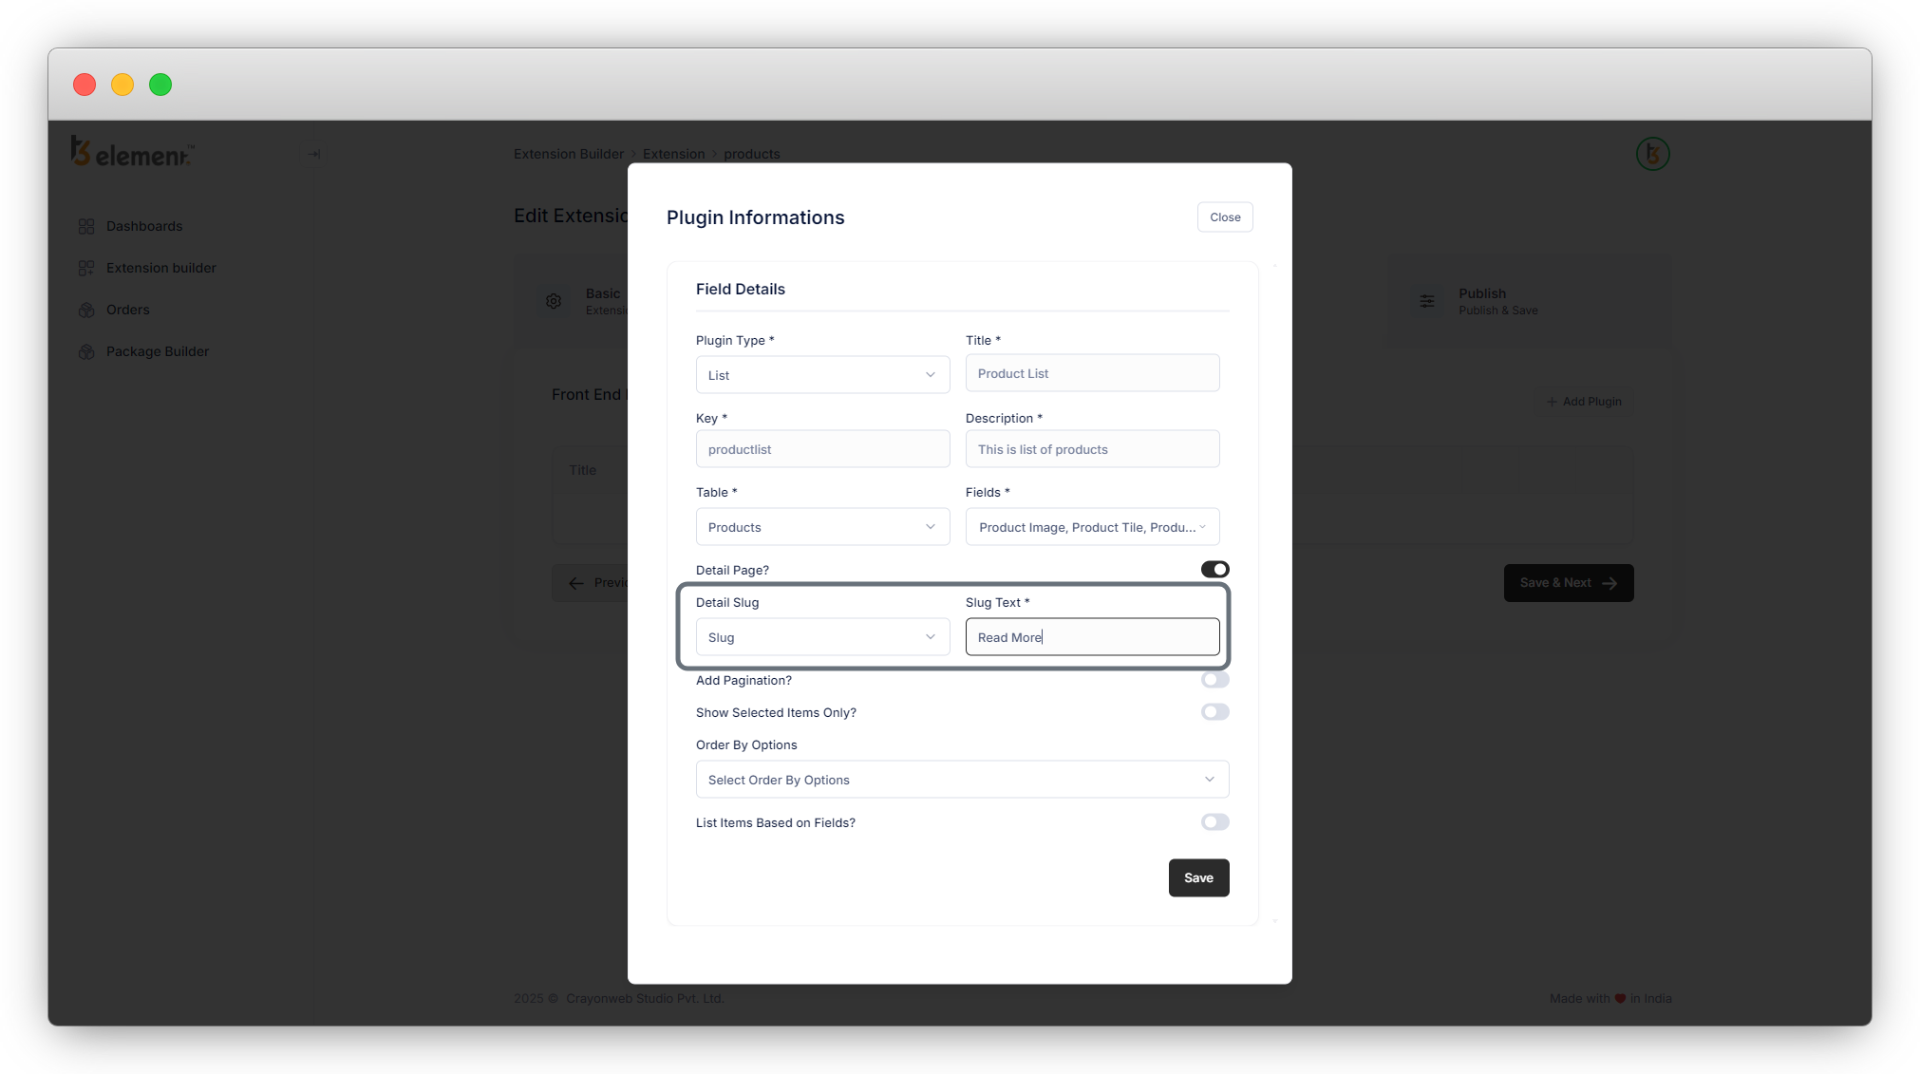Click the Extension builder sidebar icon
Screen dimensions: 1920x1074
click(x=86, y=268)
